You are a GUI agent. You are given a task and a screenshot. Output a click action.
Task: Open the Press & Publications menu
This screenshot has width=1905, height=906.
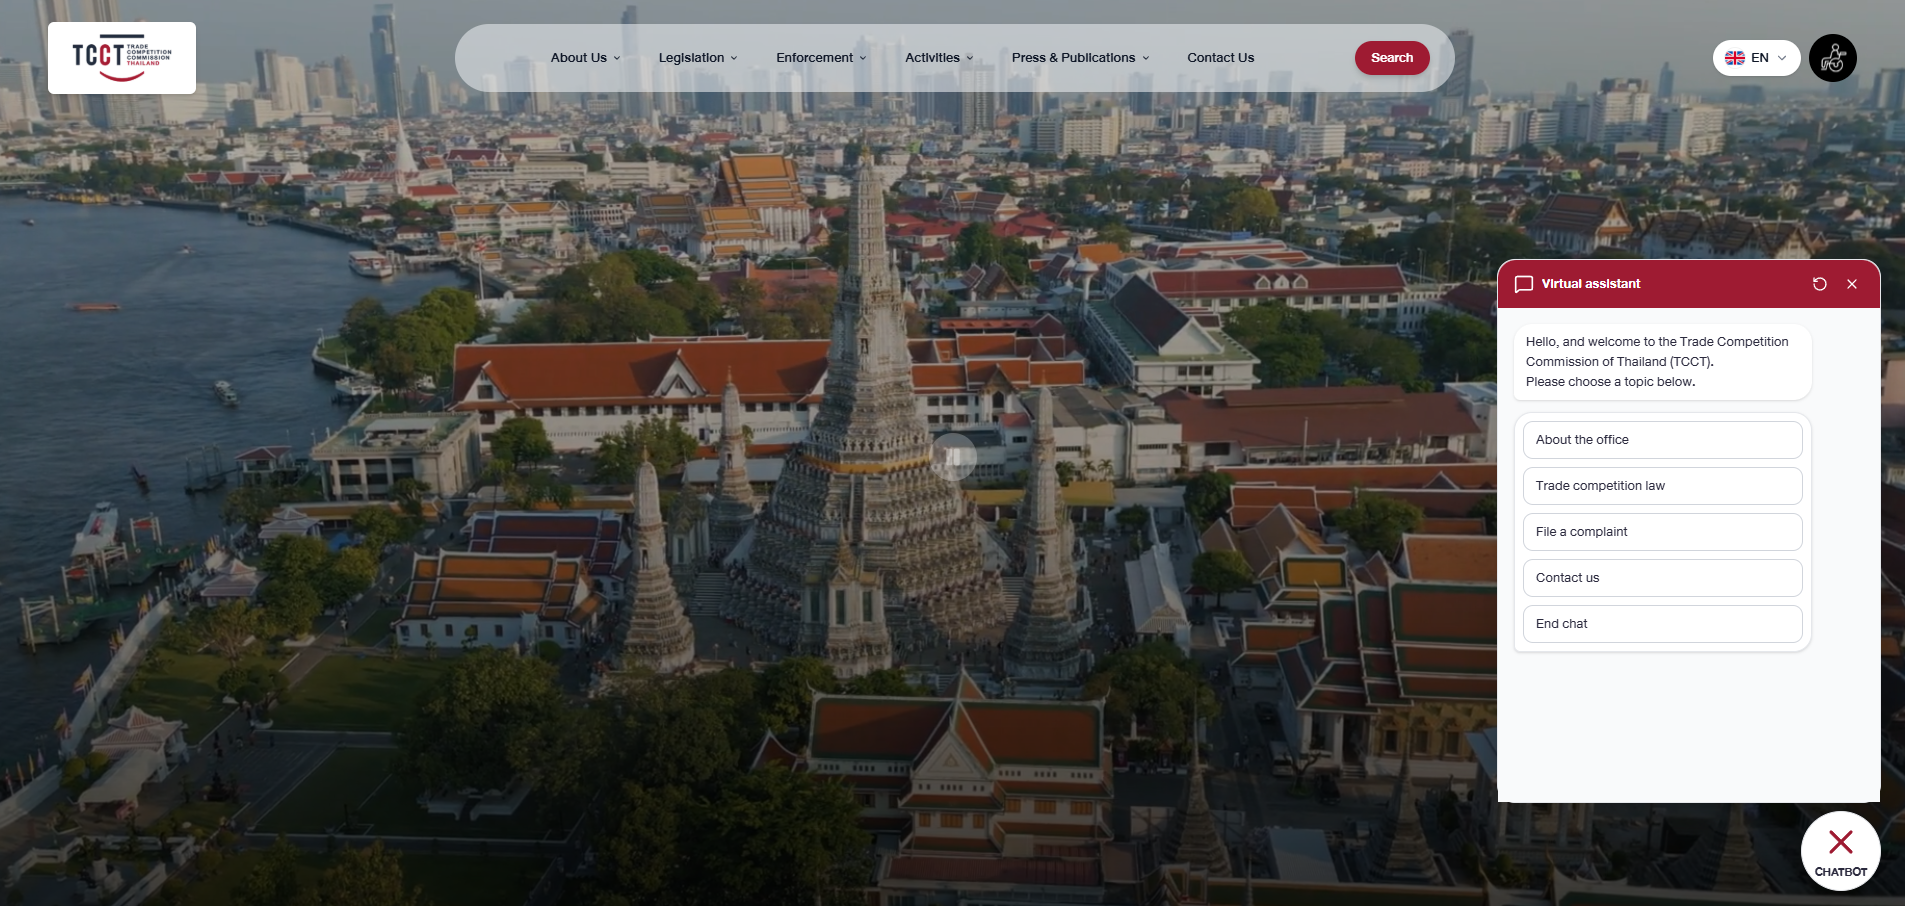click(x=1080, y=58)
